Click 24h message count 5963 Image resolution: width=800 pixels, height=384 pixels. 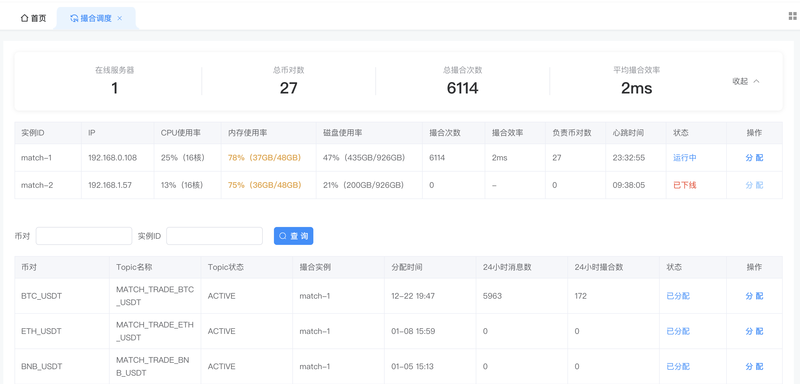(492, 296)
